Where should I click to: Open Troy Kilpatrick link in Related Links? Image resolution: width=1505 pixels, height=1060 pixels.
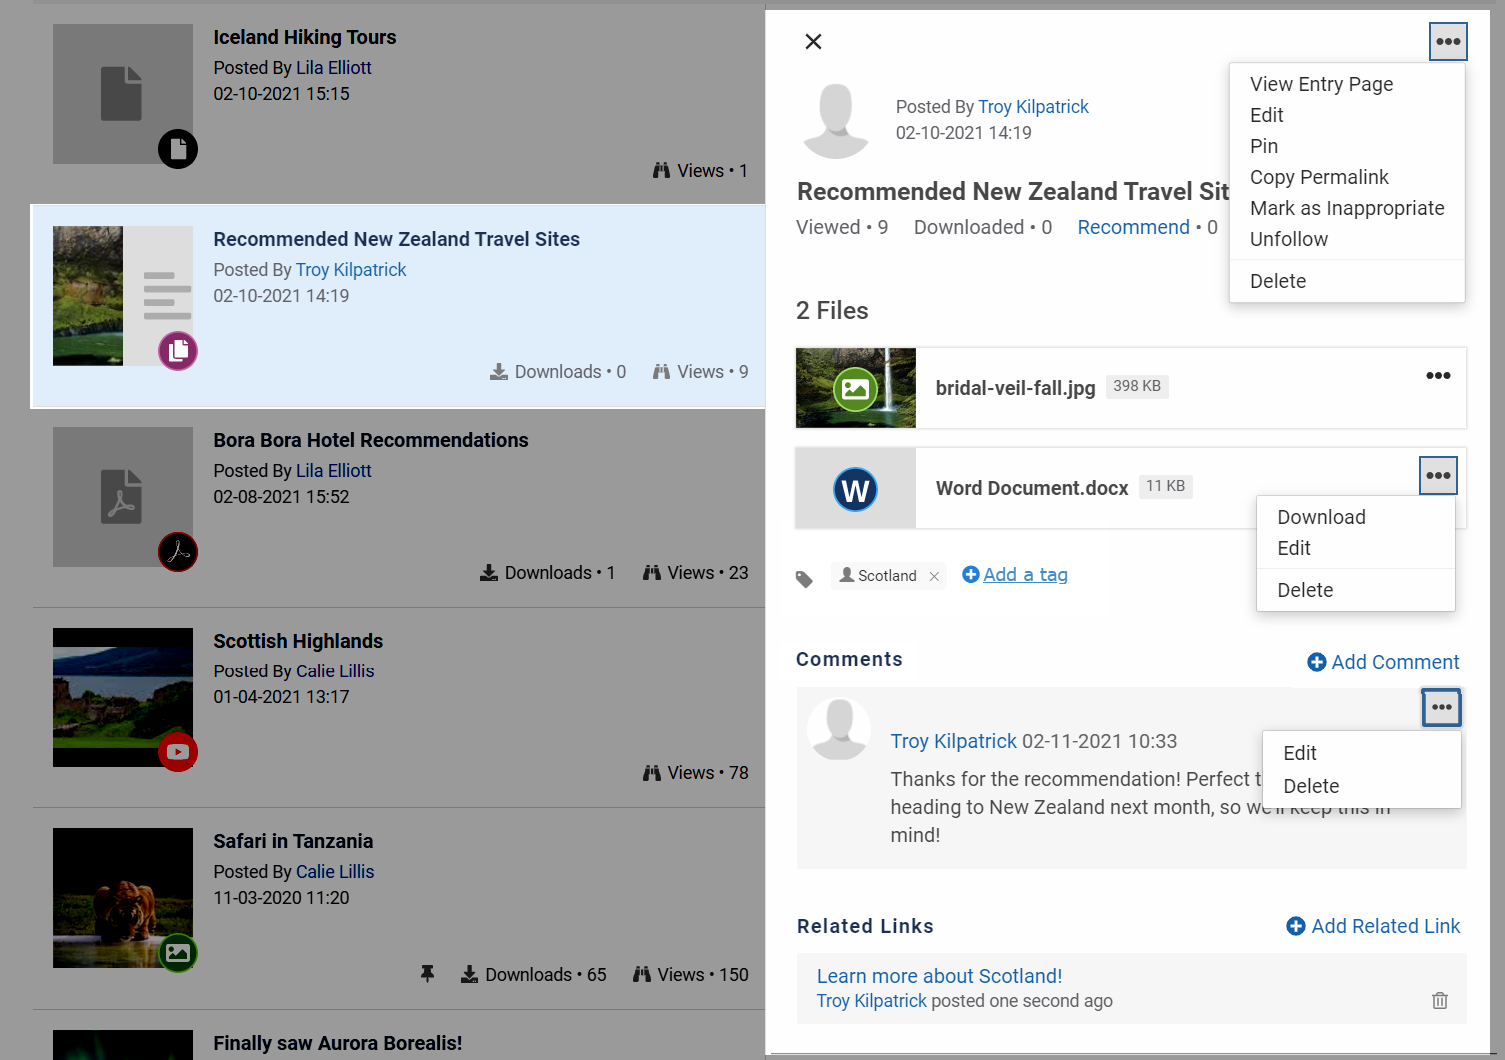(x=871, y=1001)
